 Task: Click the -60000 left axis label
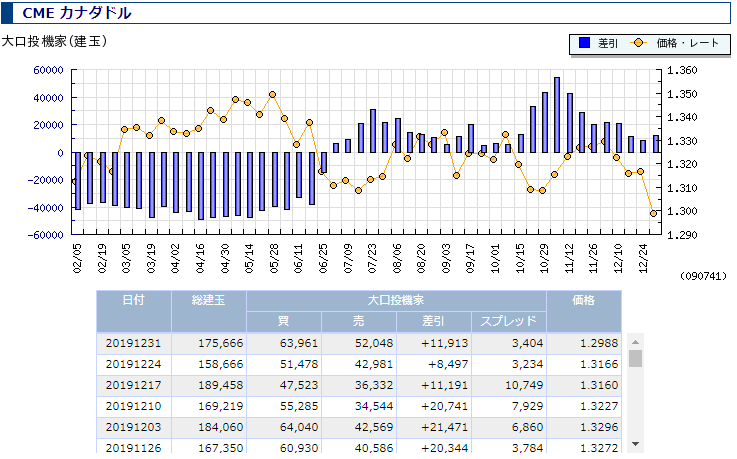pyautogui.click(x=46, y=235)
